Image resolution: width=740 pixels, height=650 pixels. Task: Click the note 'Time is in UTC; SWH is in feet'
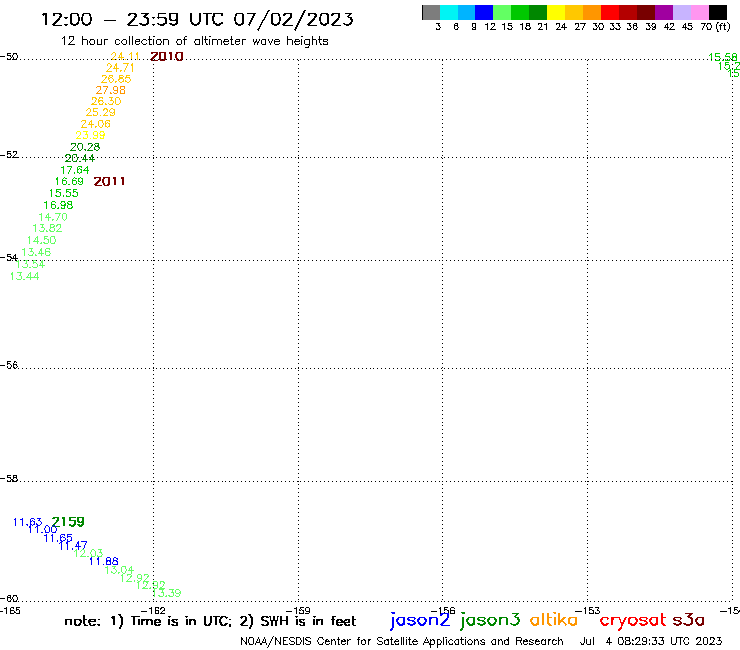pos(210,621)
